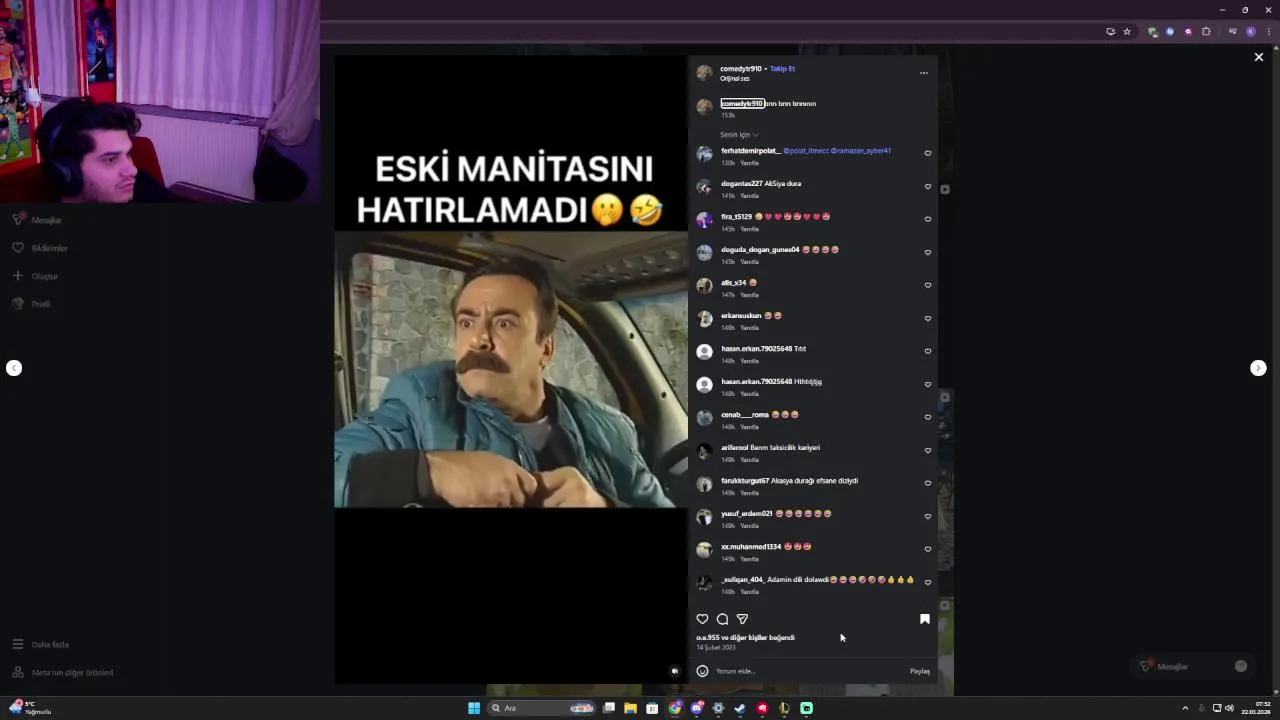1280x720 pixels.
Task: Like farukkturgut67's comment heart
Action: tap(928, 483)
